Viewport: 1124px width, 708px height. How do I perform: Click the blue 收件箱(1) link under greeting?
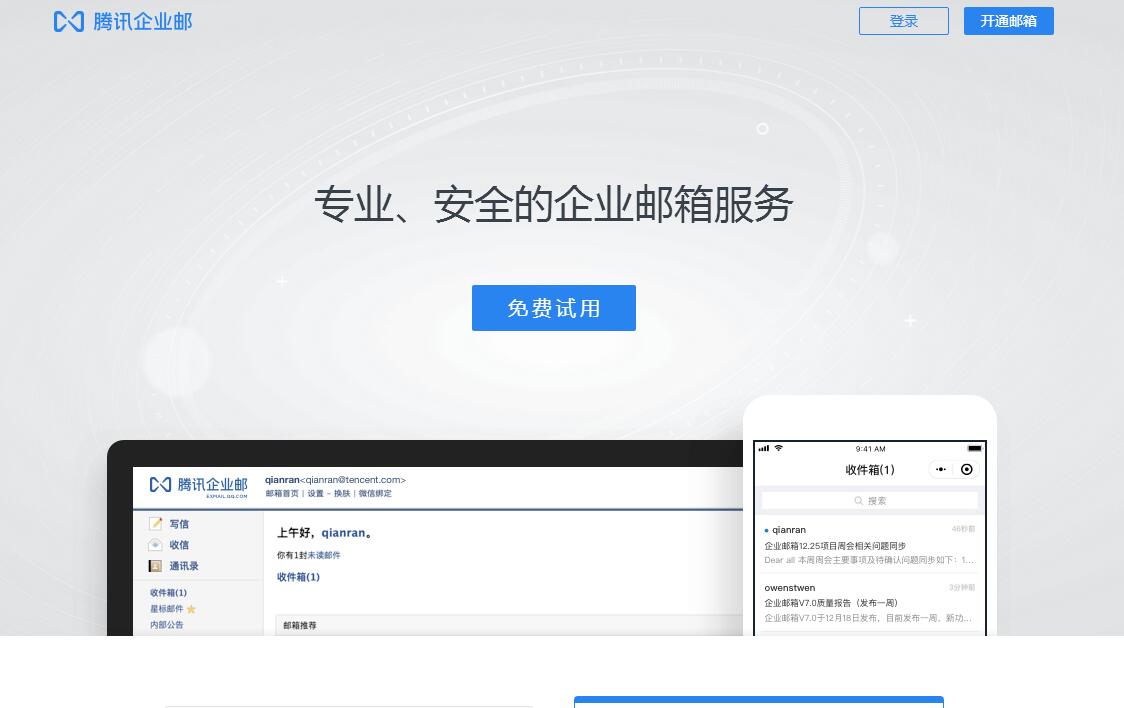tap(298, 577)
